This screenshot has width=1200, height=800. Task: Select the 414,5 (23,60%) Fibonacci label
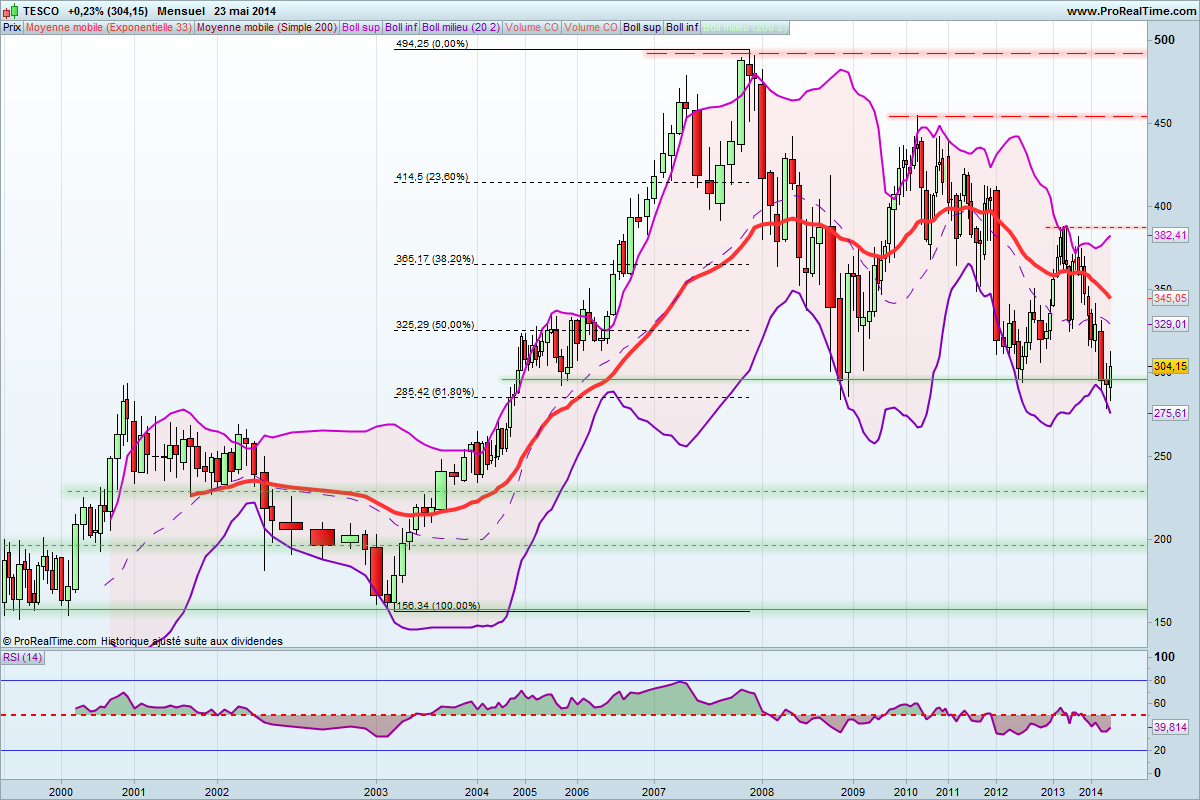click(x=432, y=177)
